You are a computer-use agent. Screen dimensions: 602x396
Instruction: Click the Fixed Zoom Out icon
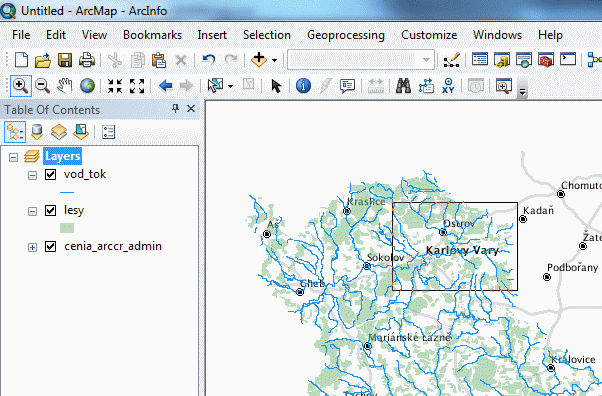[x=137, y=86]
